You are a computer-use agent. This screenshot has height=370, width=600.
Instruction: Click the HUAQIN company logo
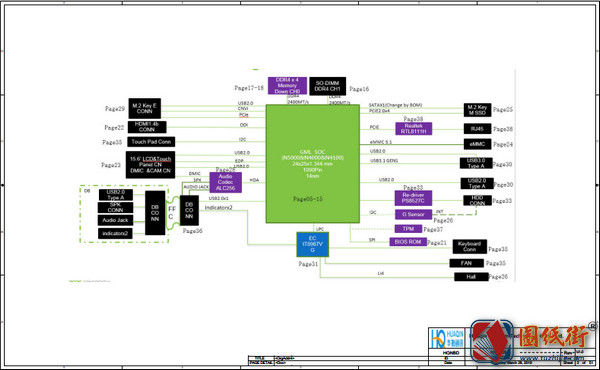coord(447,337)
